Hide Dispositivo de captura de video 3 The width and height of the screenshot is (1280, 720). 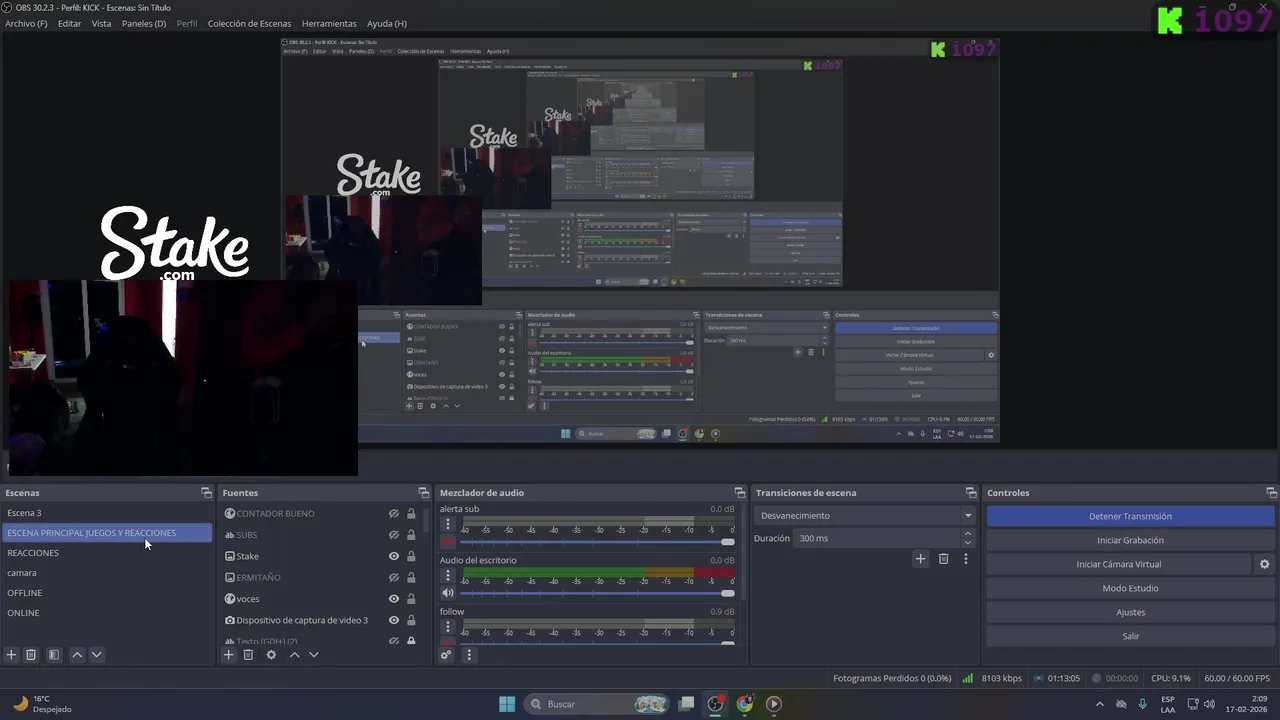coord(394,620)
